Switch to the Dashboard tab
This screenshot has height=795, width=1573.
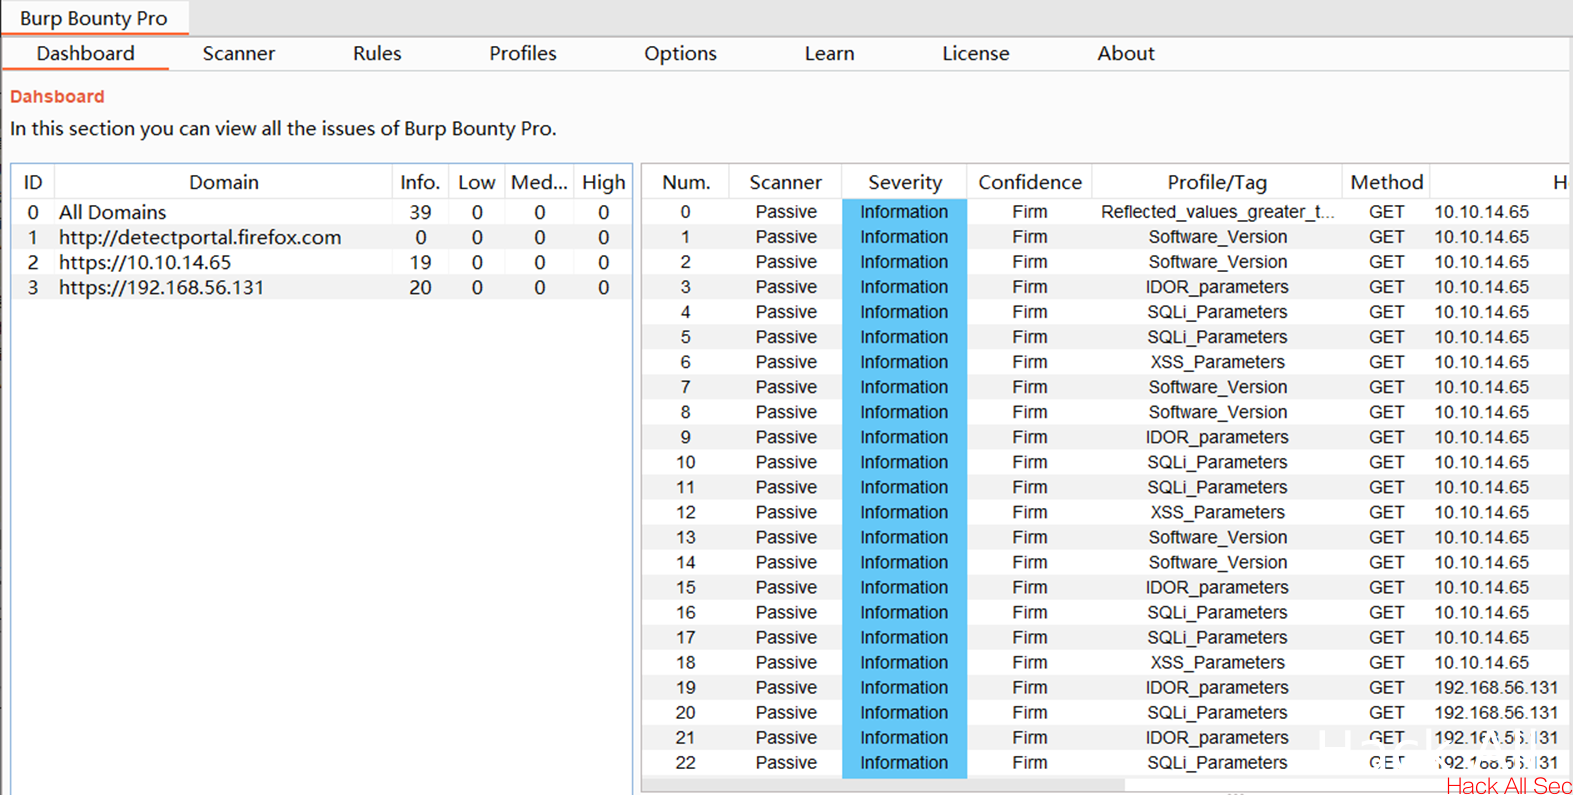pyautogui.click(x=86, y=54)
